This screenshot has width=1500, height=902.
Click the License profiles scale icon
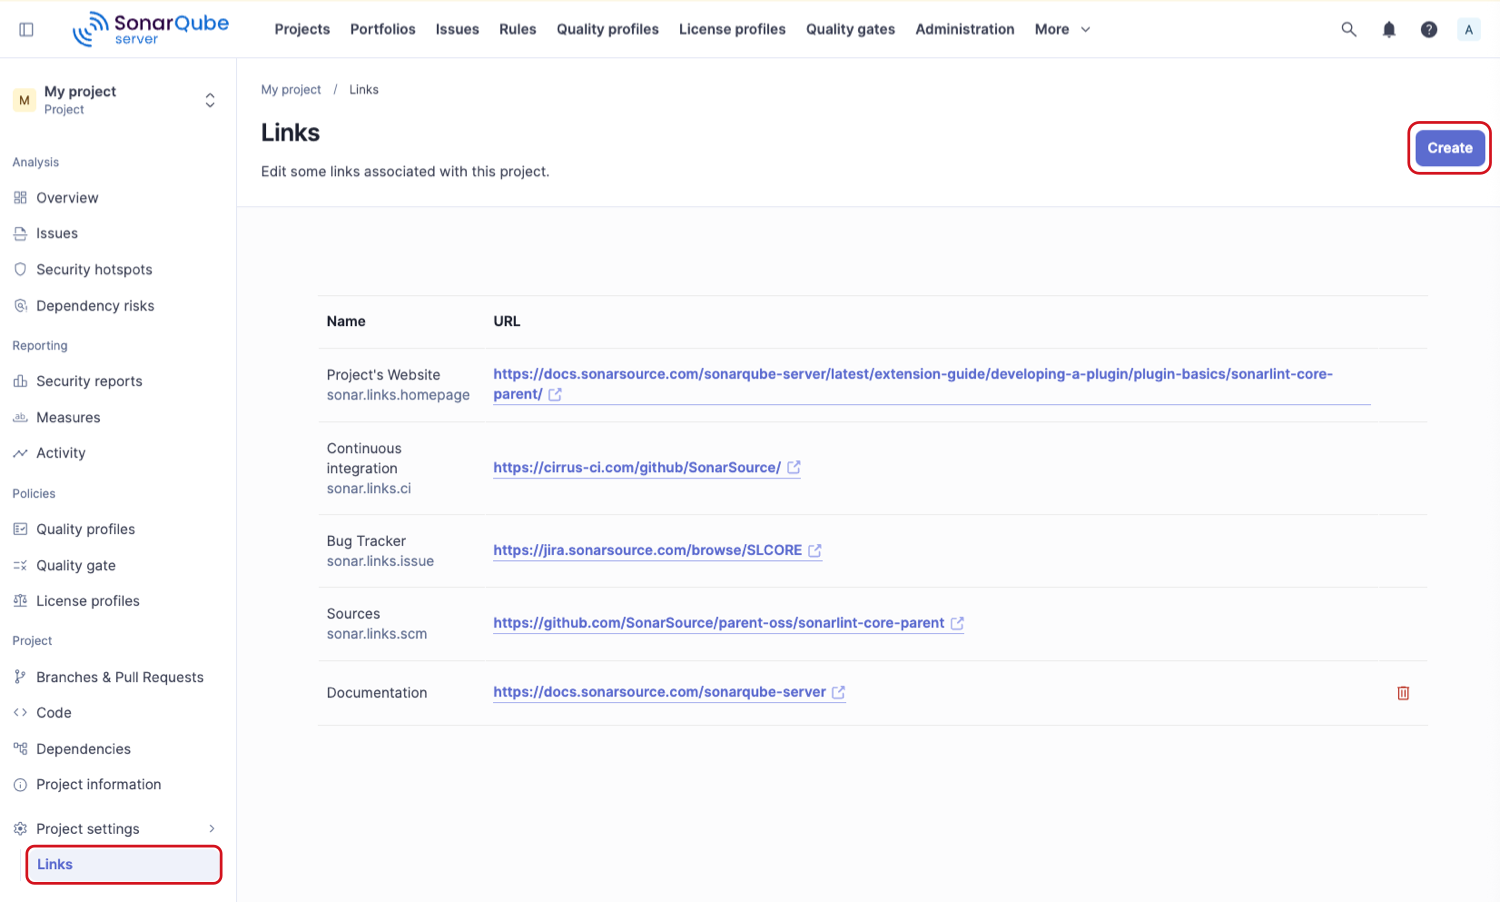(20, 601)
